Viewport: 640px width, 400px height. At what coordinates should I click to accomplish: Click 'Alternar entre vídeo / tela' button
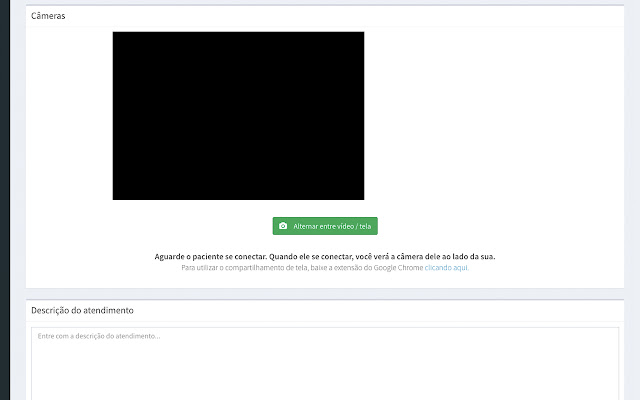point(325,226)
